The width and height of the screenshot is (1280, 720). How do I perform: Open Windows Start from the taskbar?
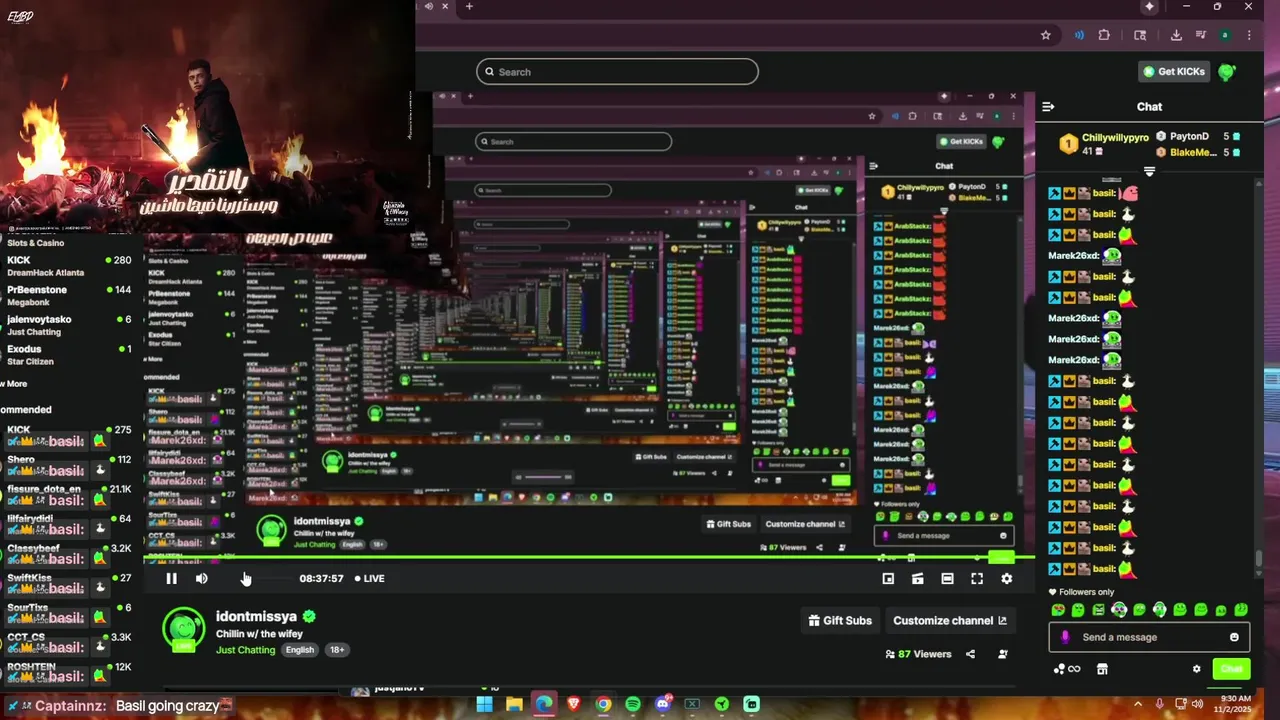(484, 704)
